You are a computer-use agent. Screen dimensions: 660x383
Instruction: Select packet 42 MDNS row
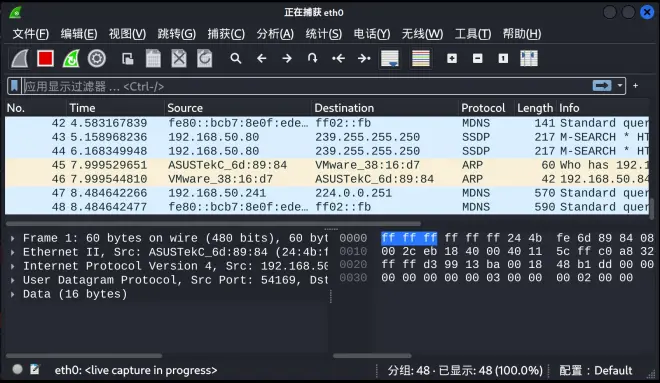tap(327, 123)
